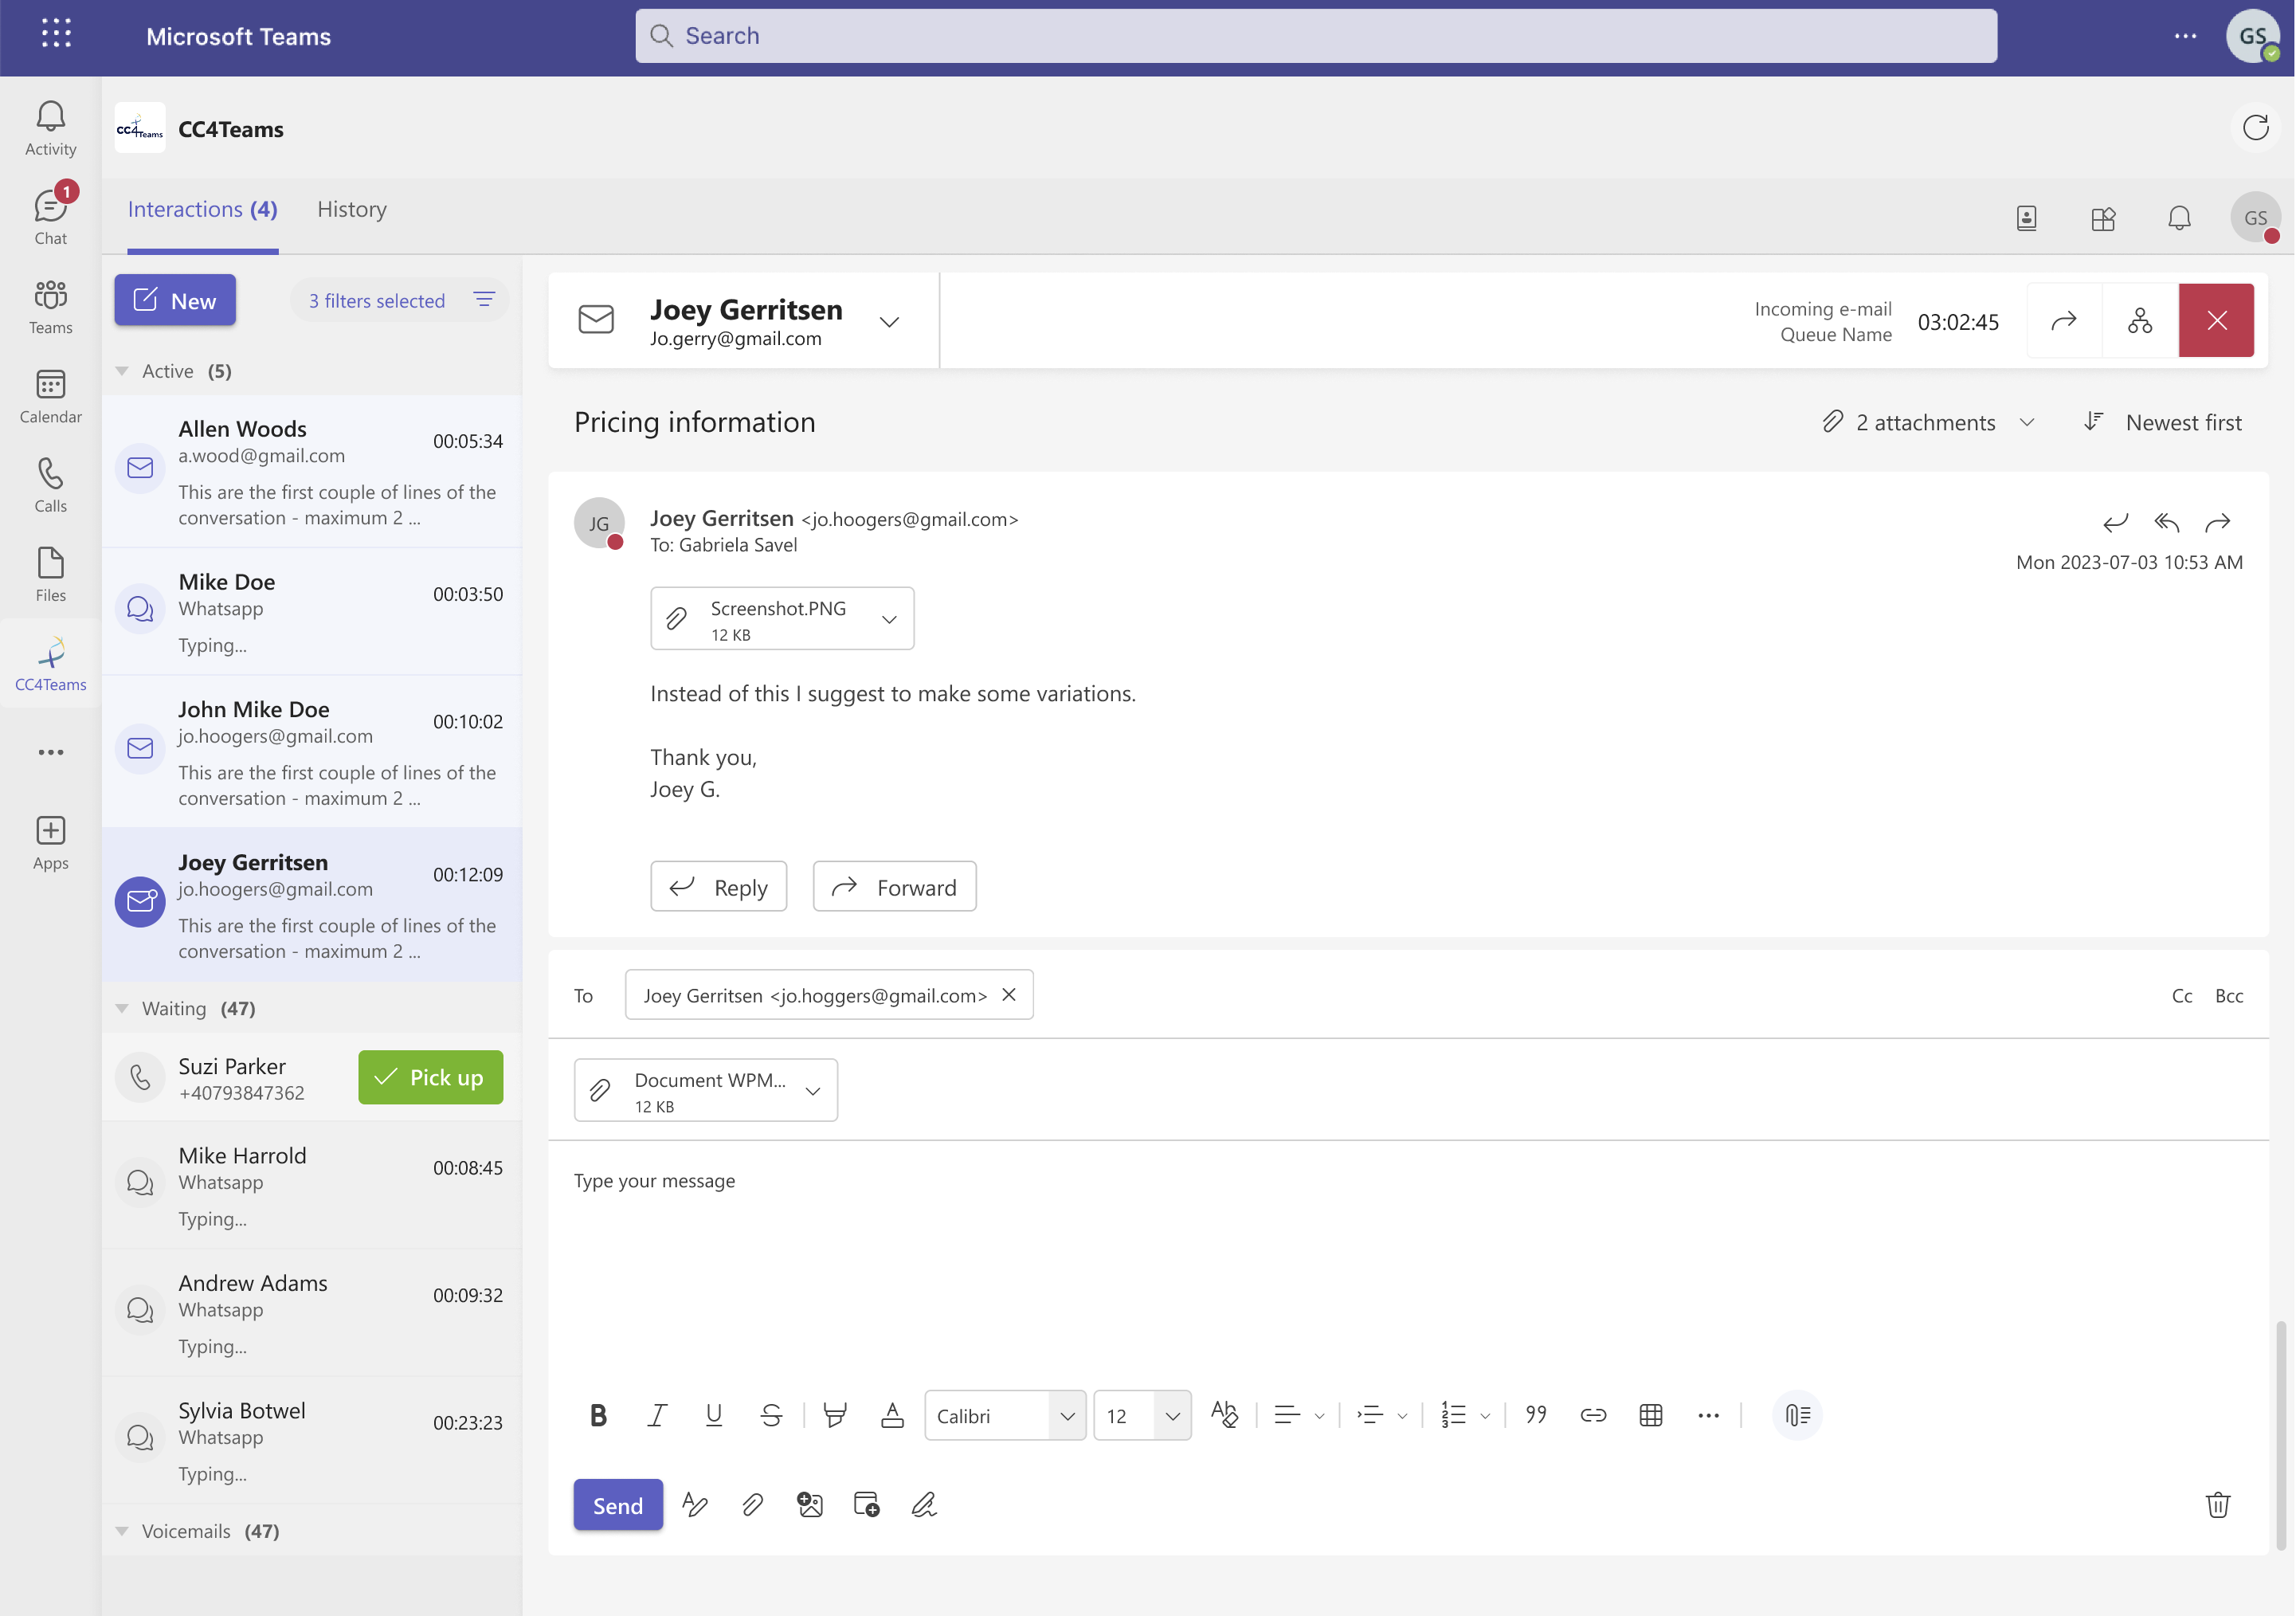
Task: Insert a link using the link icon
Action: [x=1593, y=1414]
